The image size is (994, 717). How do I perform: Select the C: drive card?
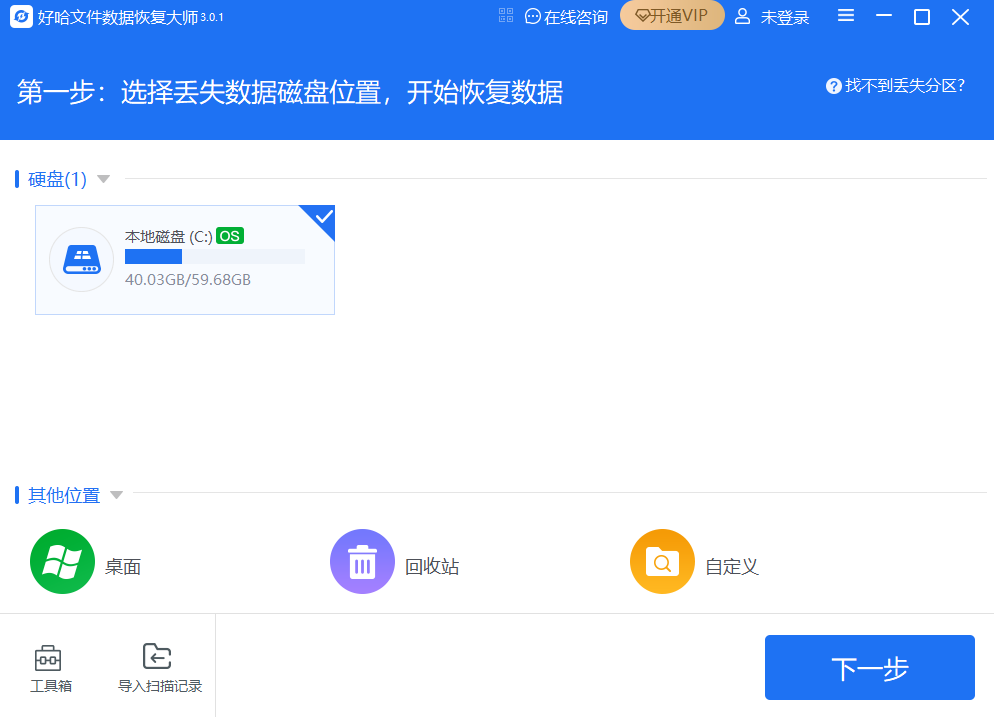tap(184, 259)
